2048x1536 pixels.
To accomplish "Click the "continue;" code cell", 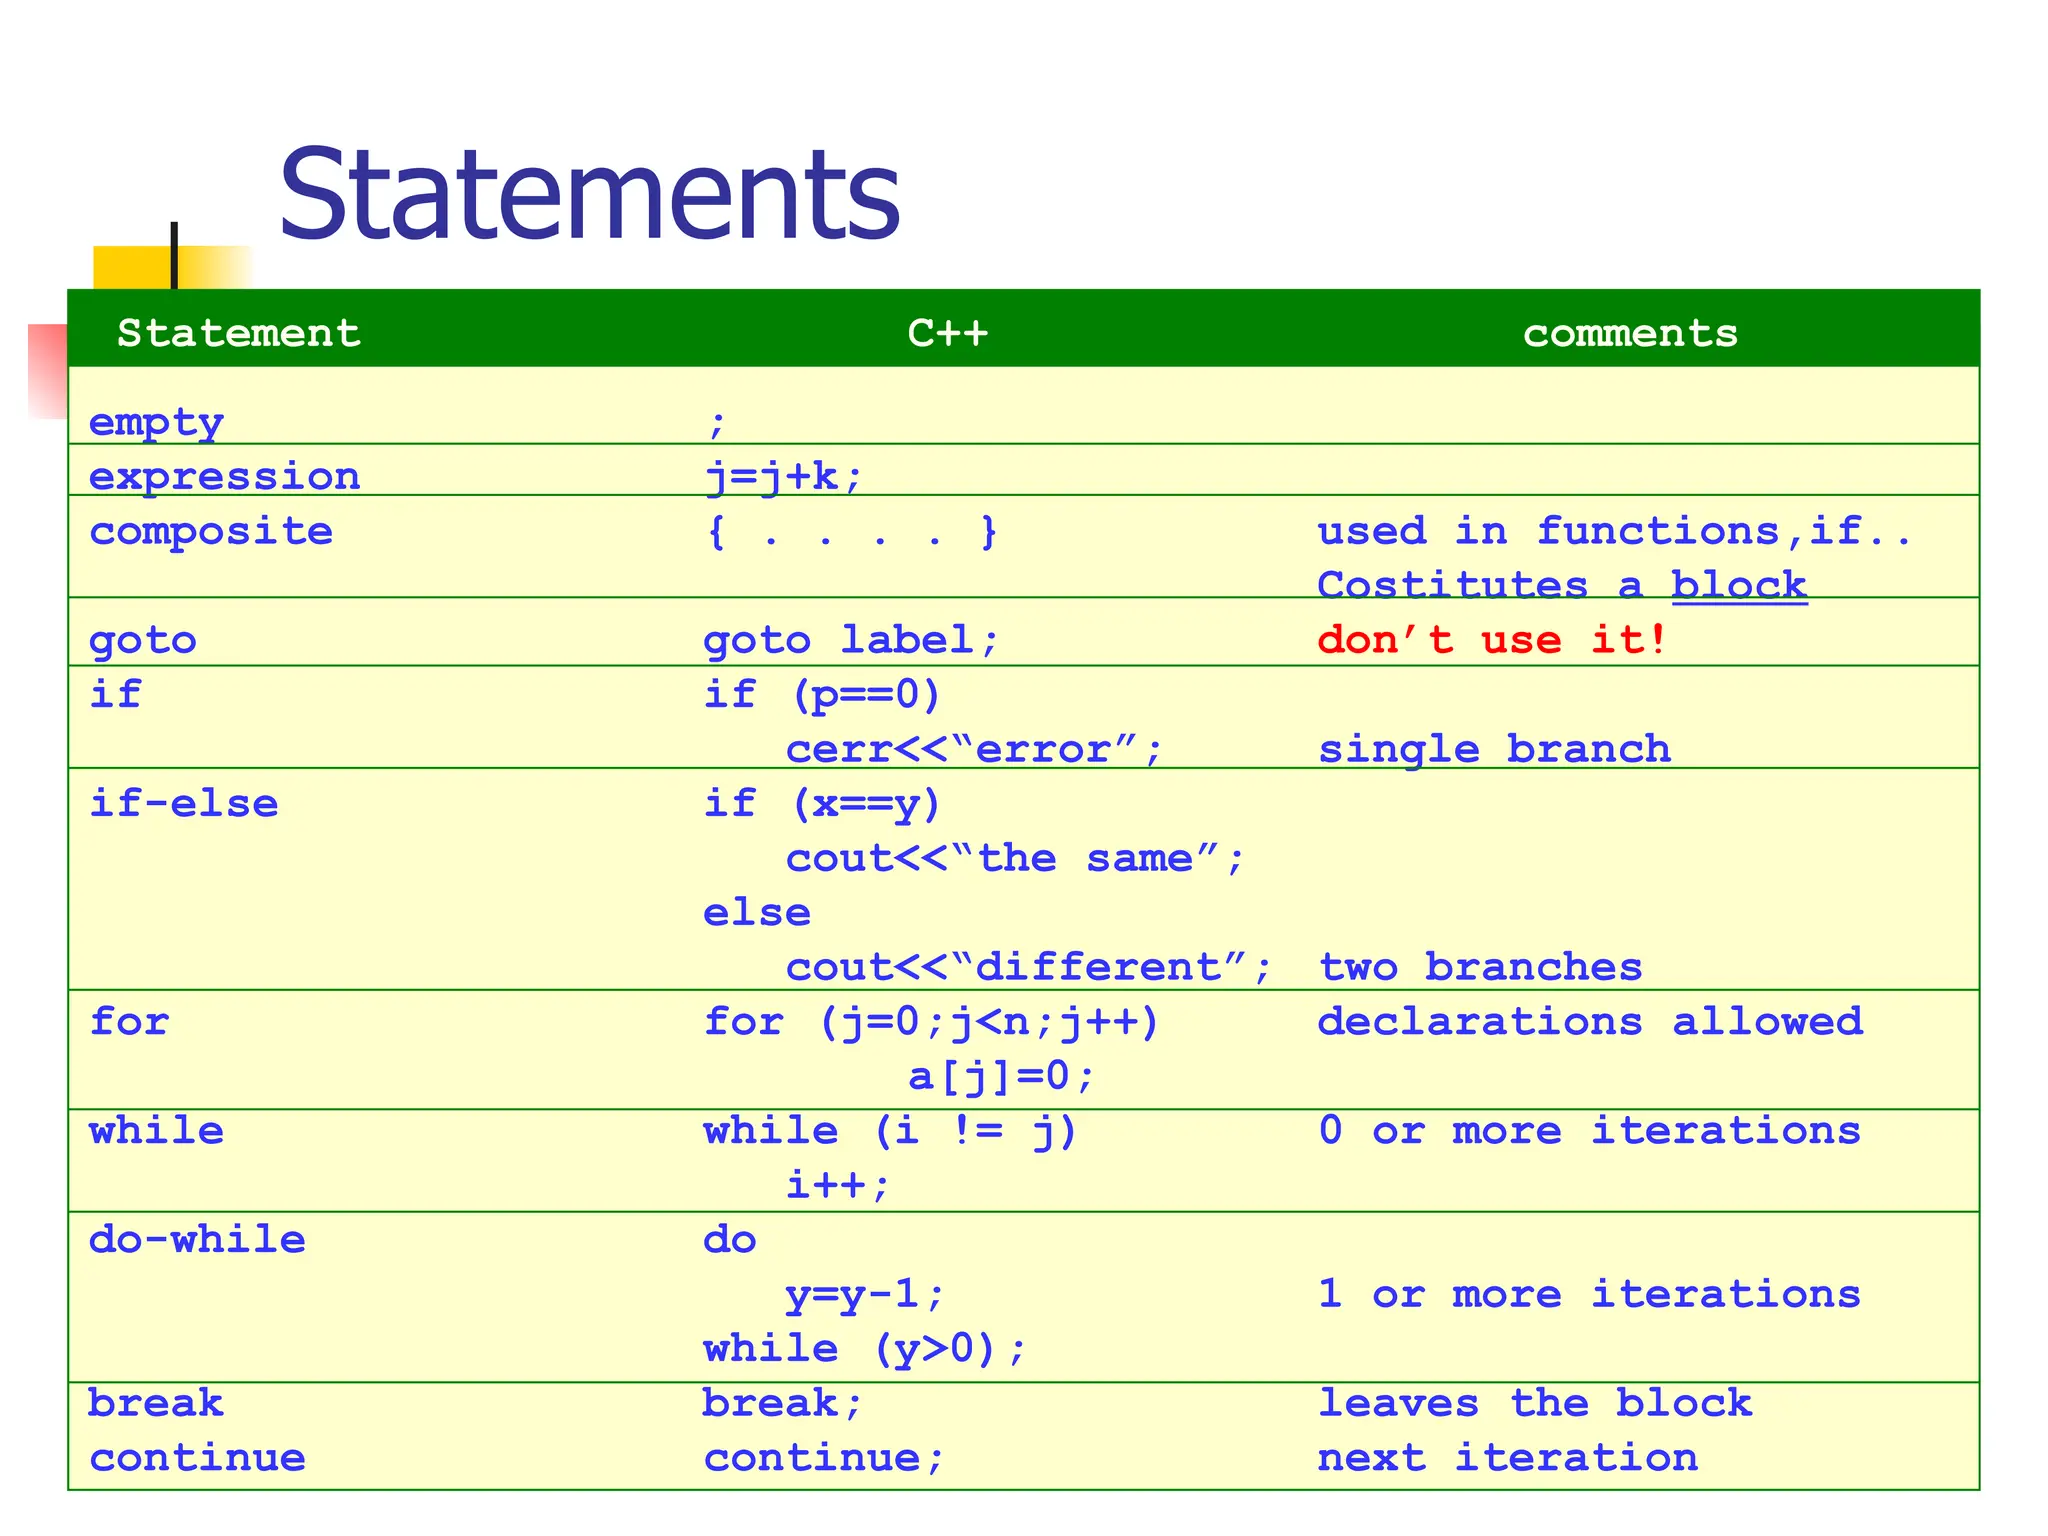I will (x=824, y=1458).
